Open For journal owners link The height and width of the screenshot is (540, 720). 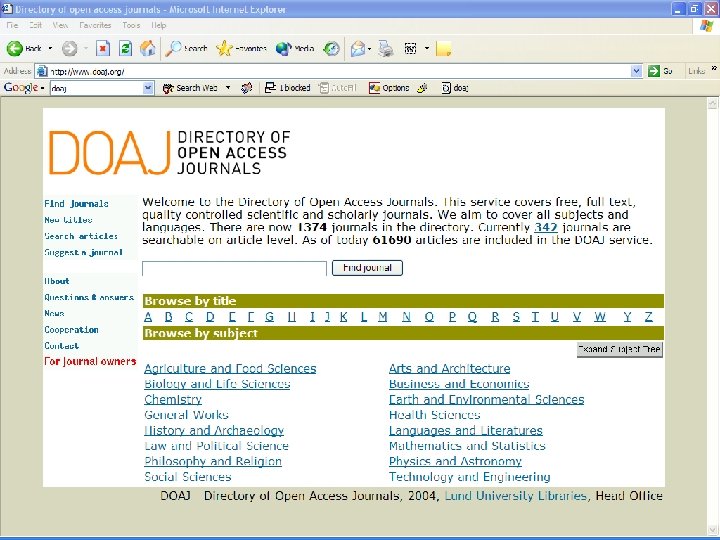(90, 361)
